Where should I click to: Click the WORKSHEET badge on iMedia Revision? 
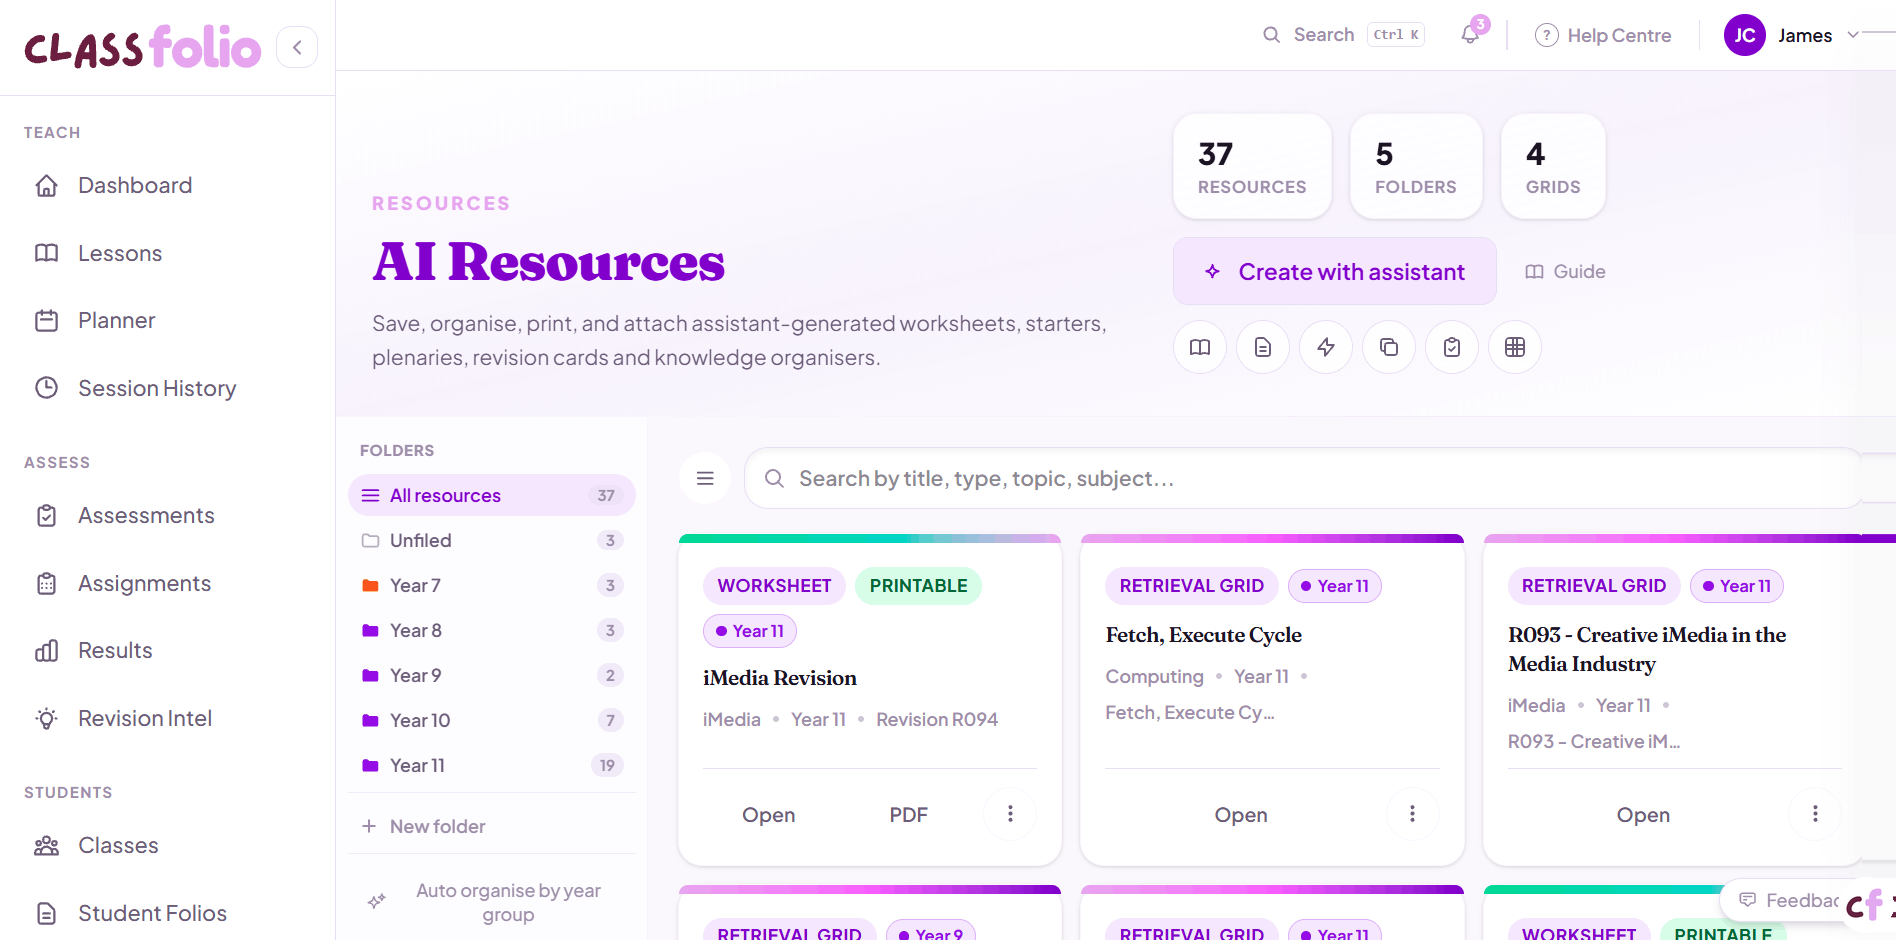774,586
